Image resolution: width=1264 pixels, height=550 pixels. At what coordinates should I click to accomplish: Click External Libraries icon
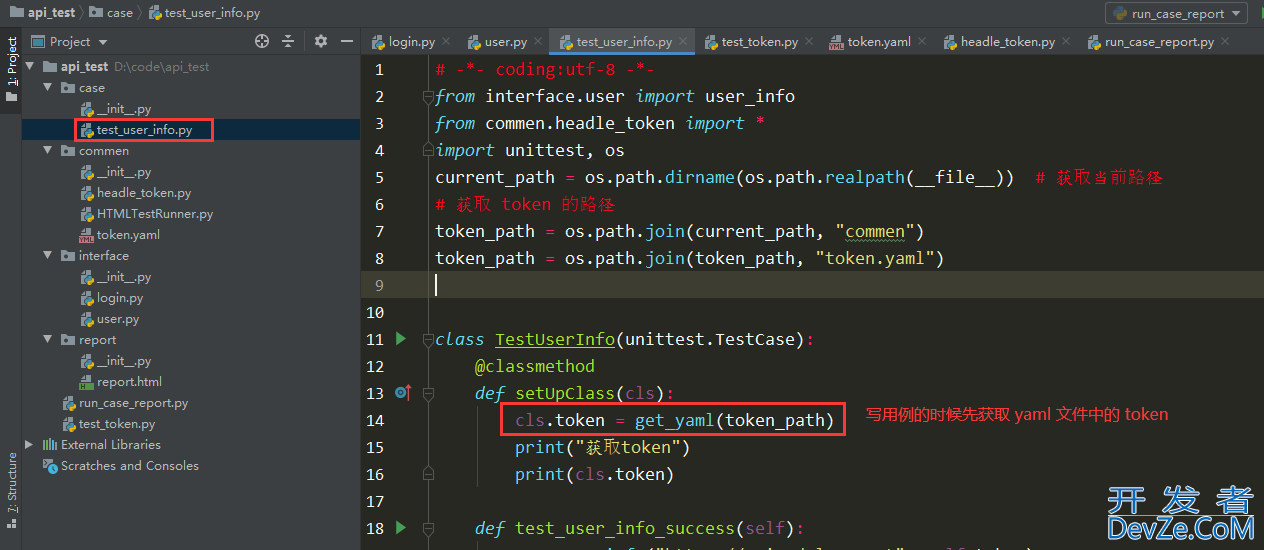50,445
